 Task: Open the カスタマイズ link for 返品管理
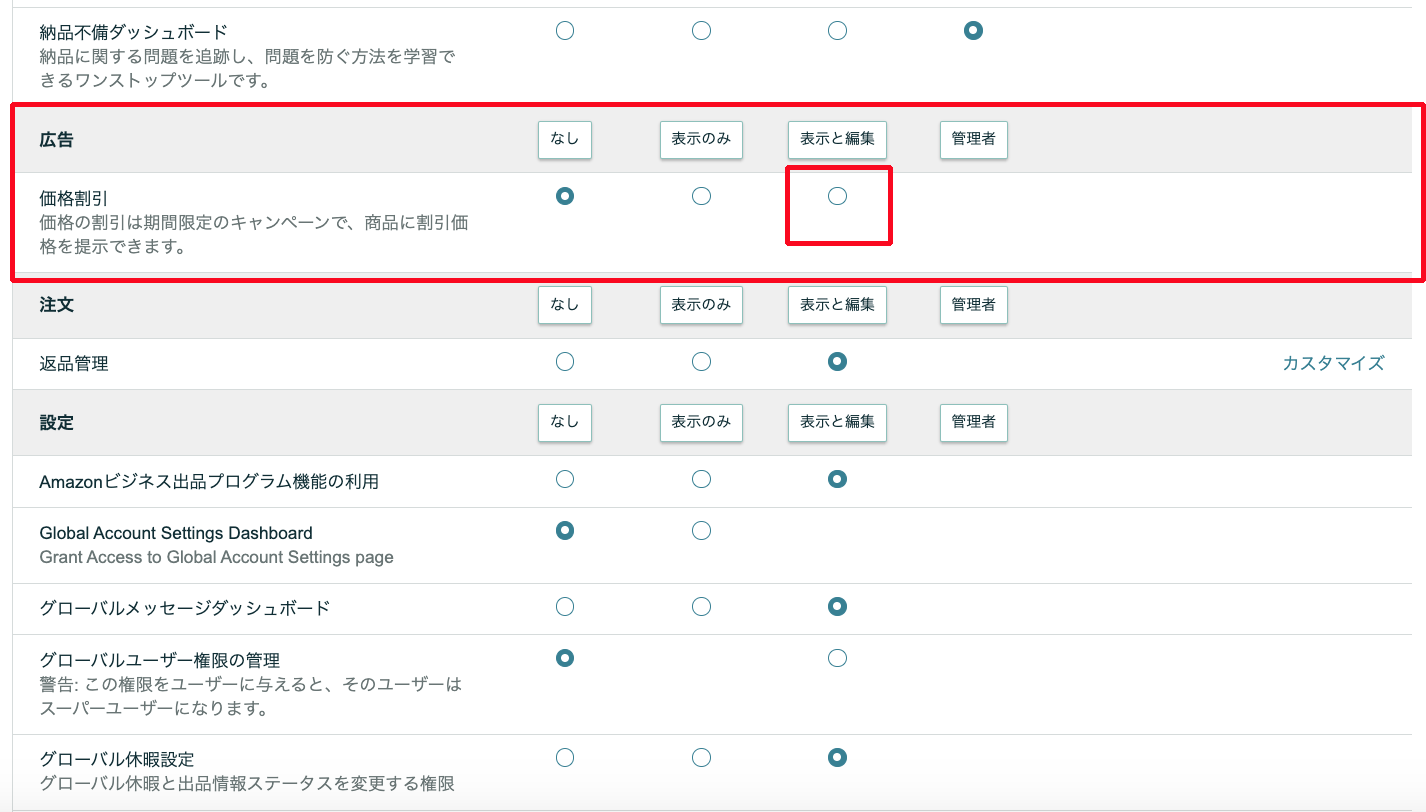(x=1333, y=363)
